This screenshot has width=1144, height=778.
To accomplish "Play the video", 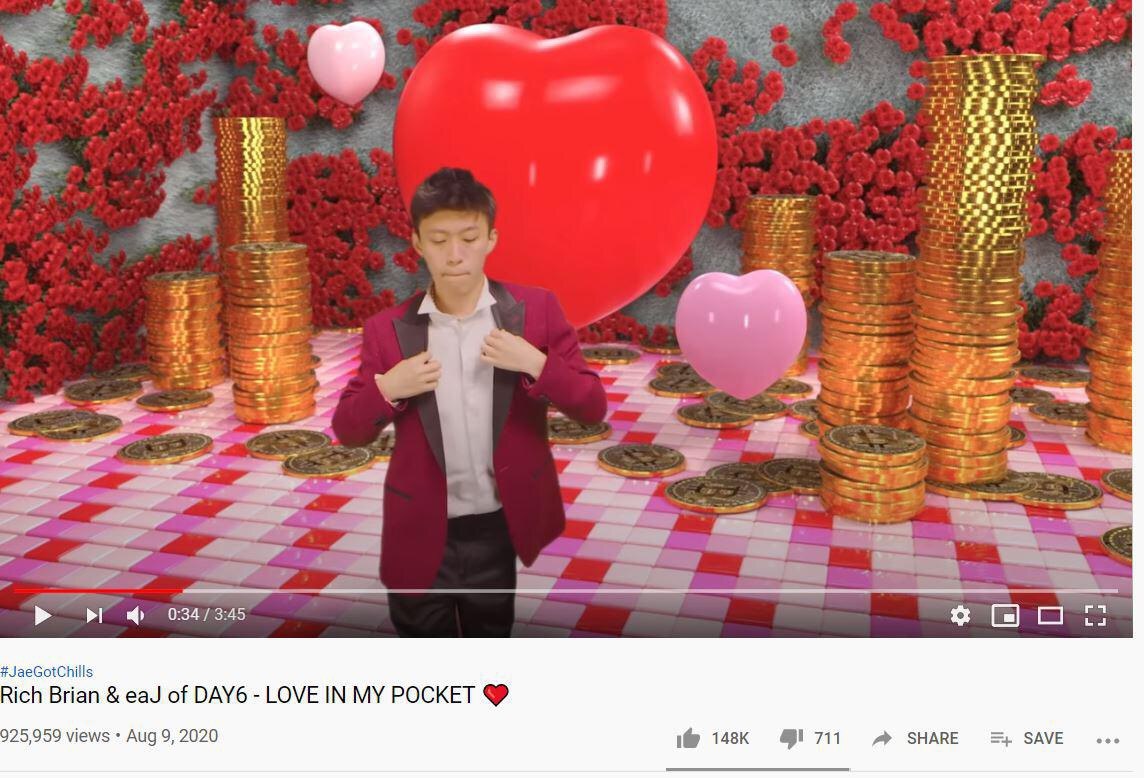I will click(42, 615).
